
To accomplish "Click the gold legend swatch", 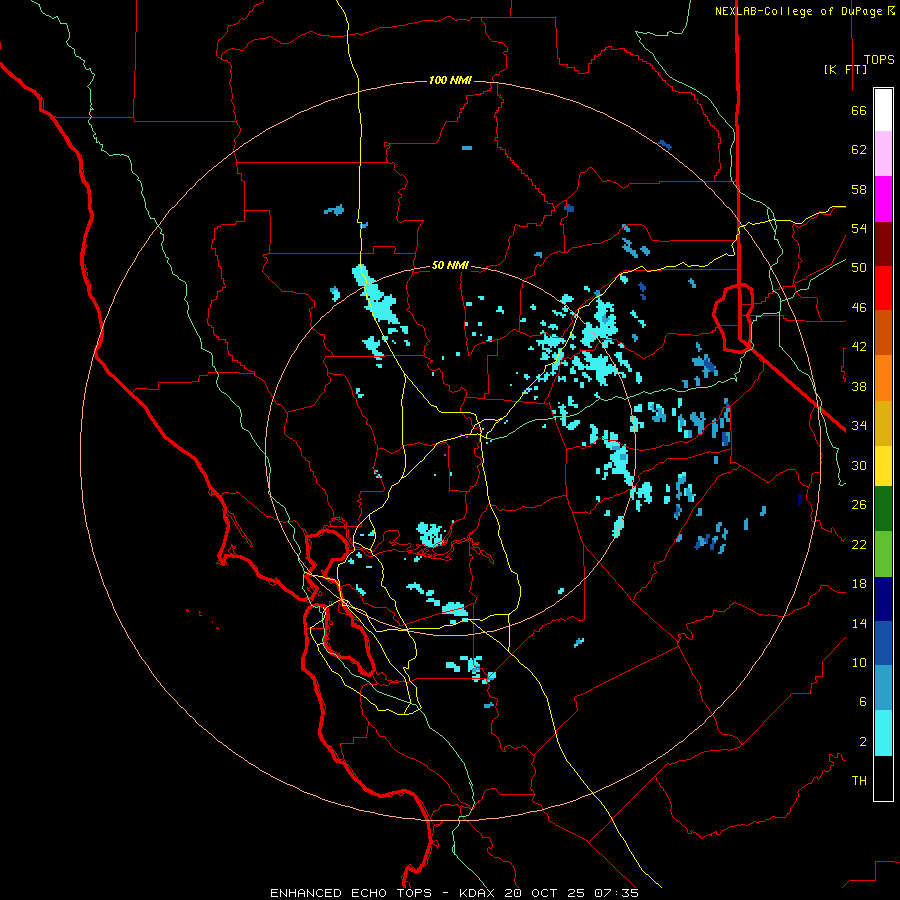I will pyautogui.click(x=883, y=423).
